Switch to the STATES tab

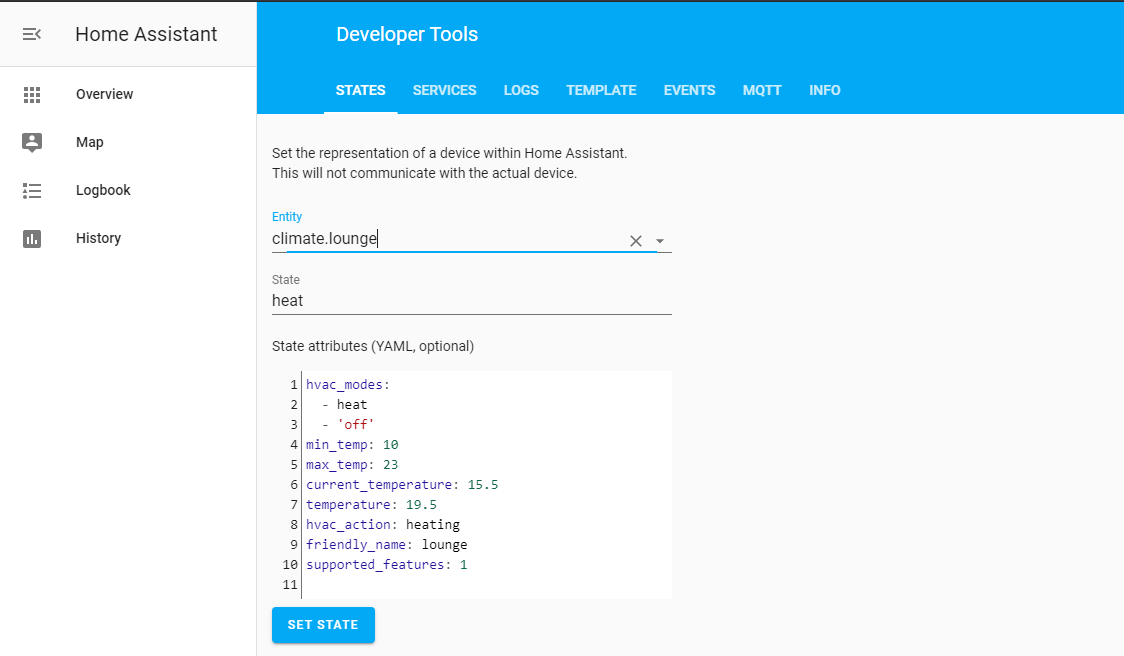click(x=361, y=90)
